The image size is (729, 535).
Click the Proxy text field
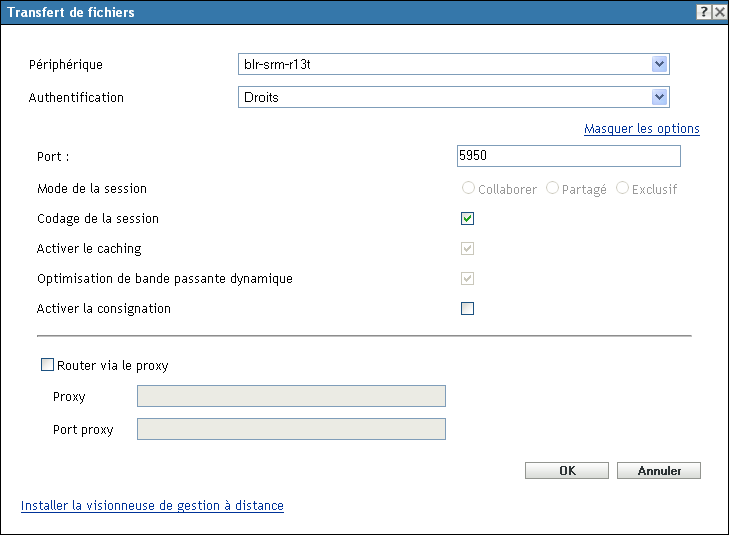[291, 396]
